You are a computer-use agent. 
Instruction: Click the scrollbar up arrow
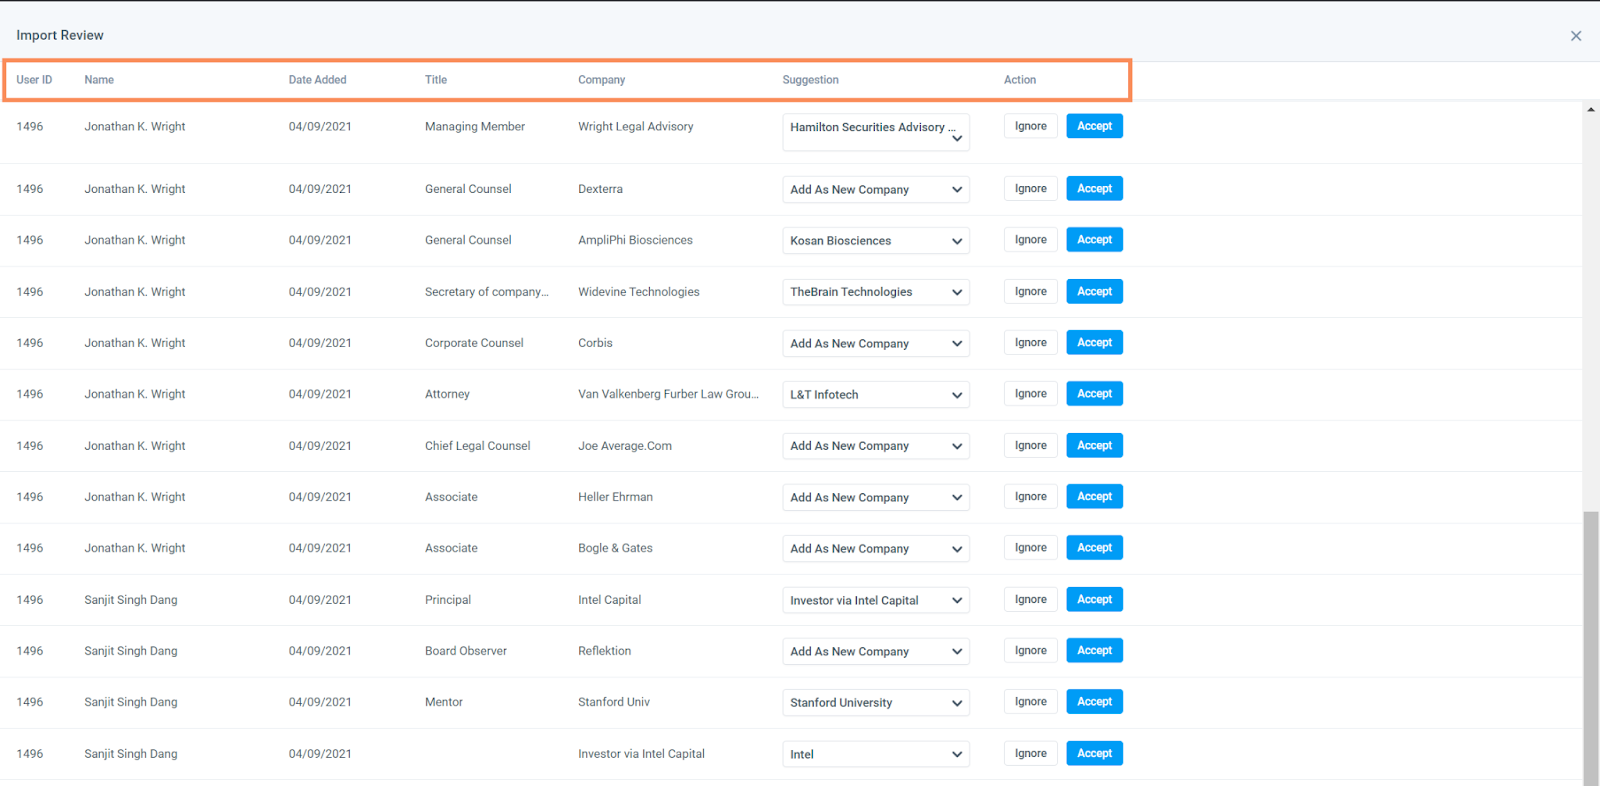pos(1591,109)
